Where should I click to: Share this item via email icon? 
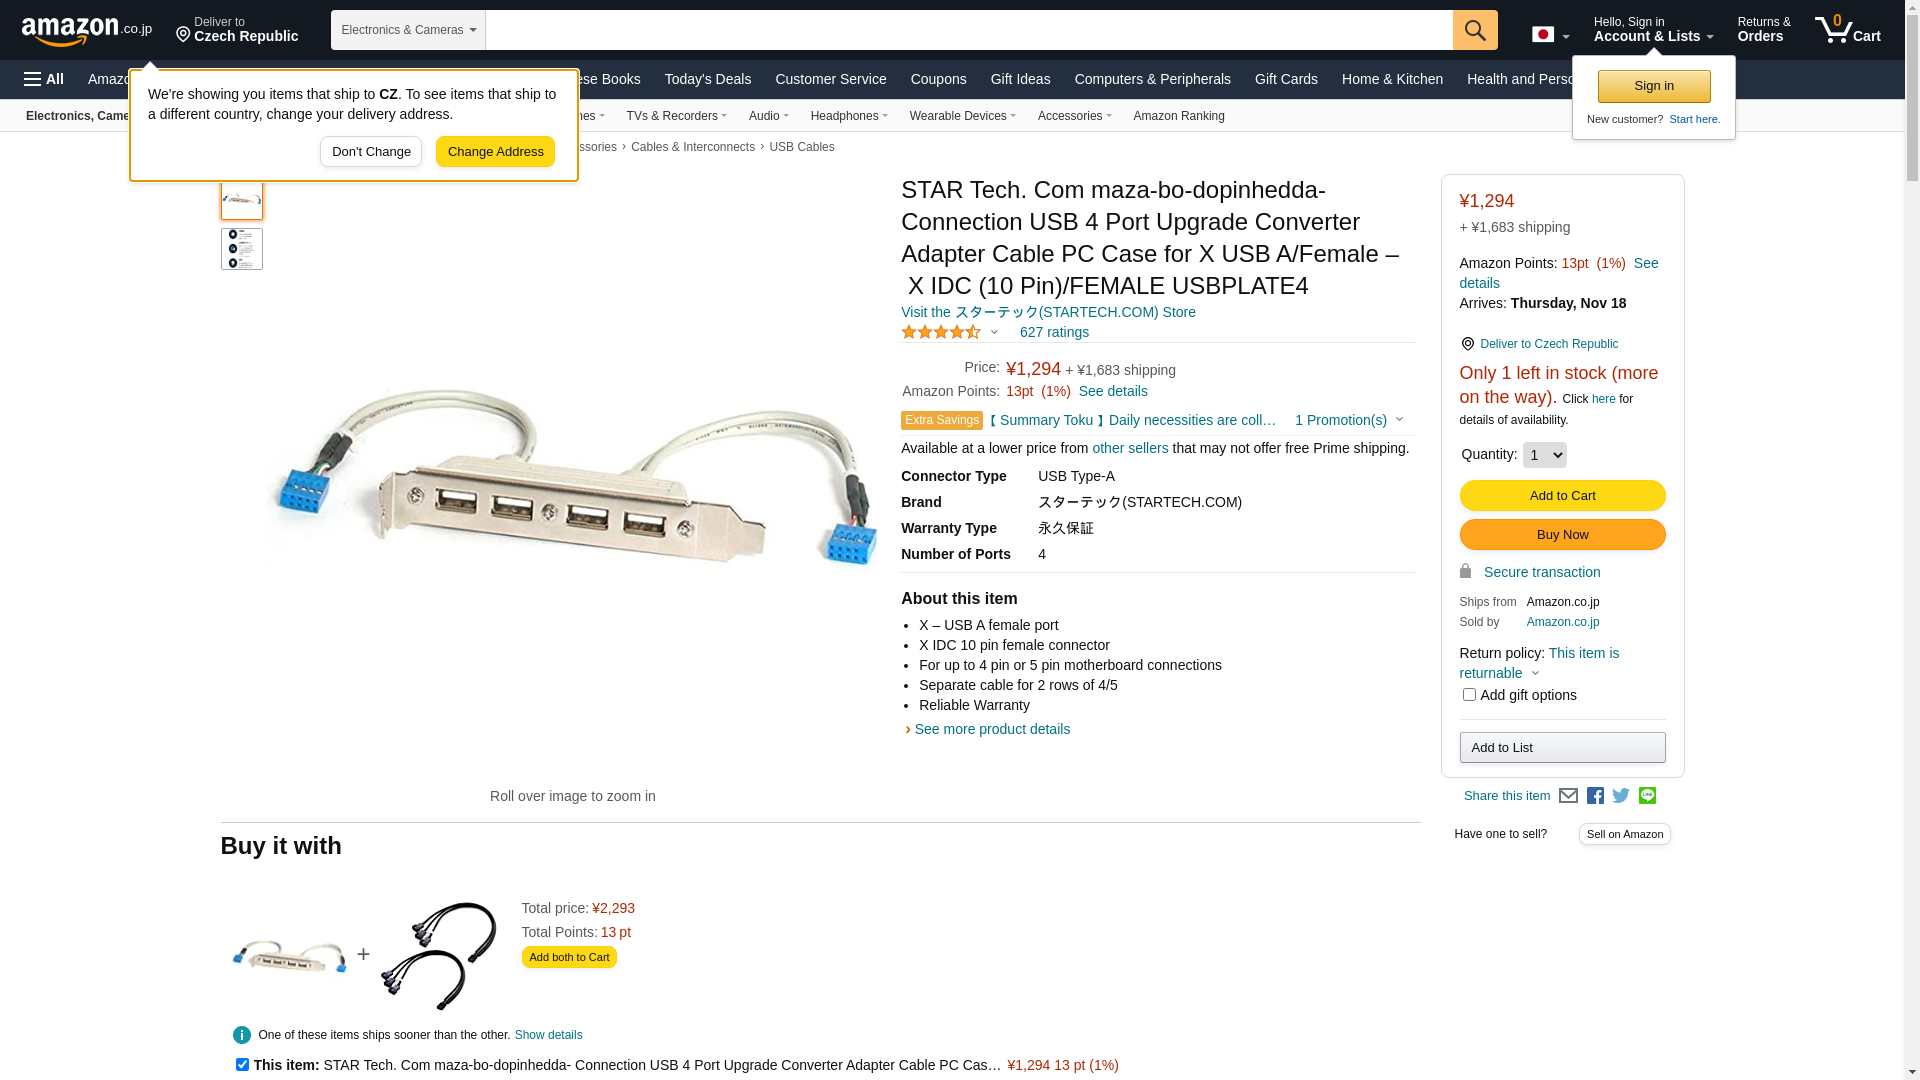coord(1568,796)
